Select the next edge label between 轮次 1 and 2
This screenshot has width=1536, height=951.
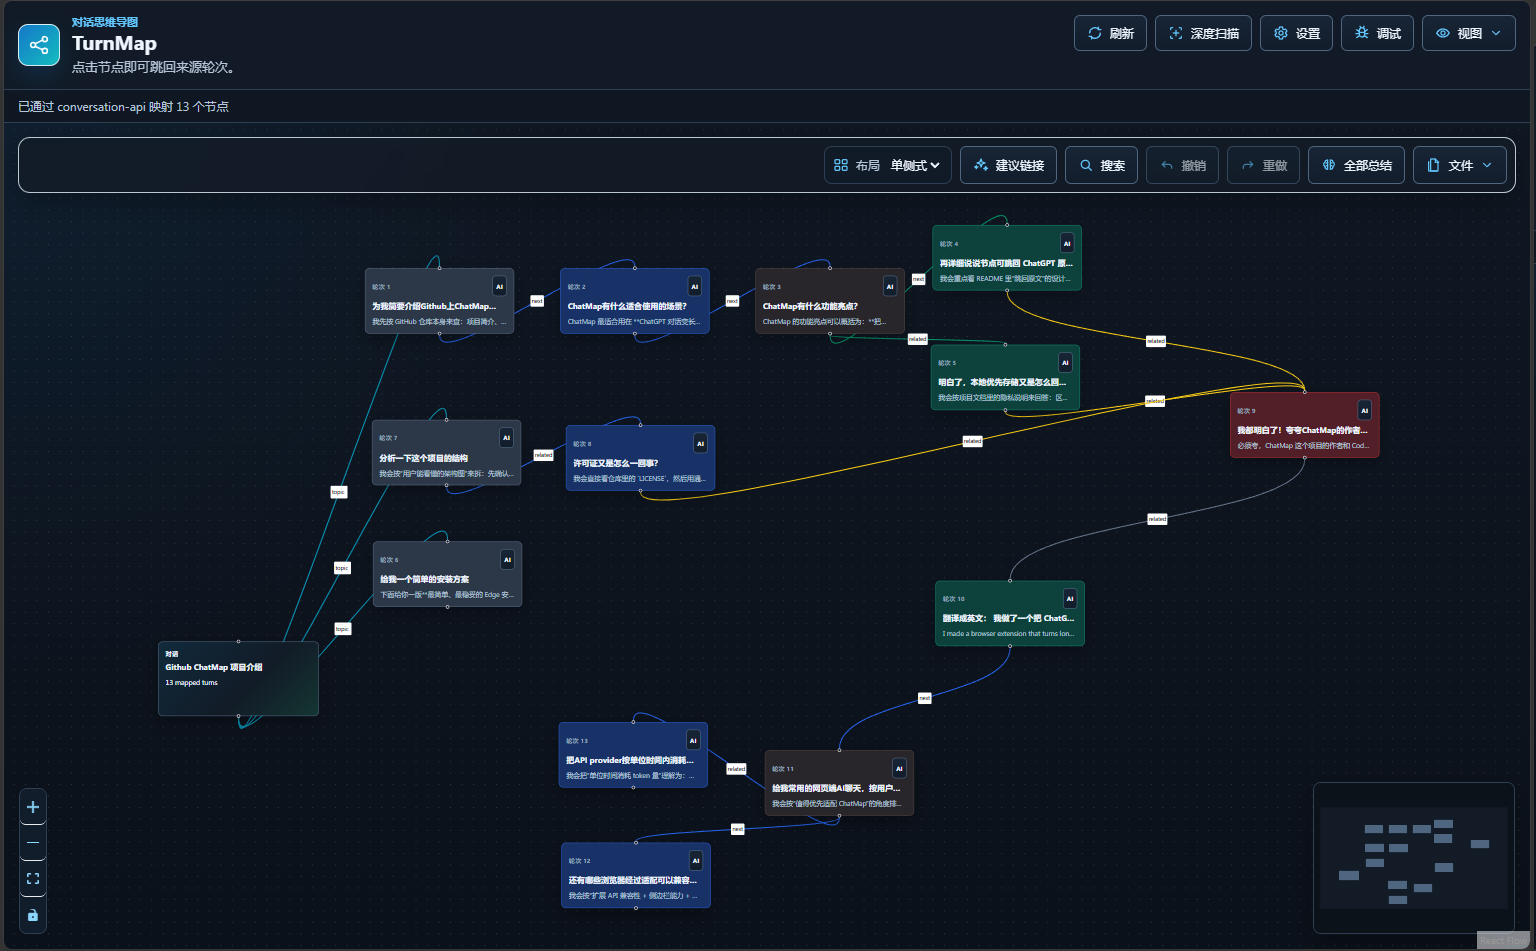537,301
